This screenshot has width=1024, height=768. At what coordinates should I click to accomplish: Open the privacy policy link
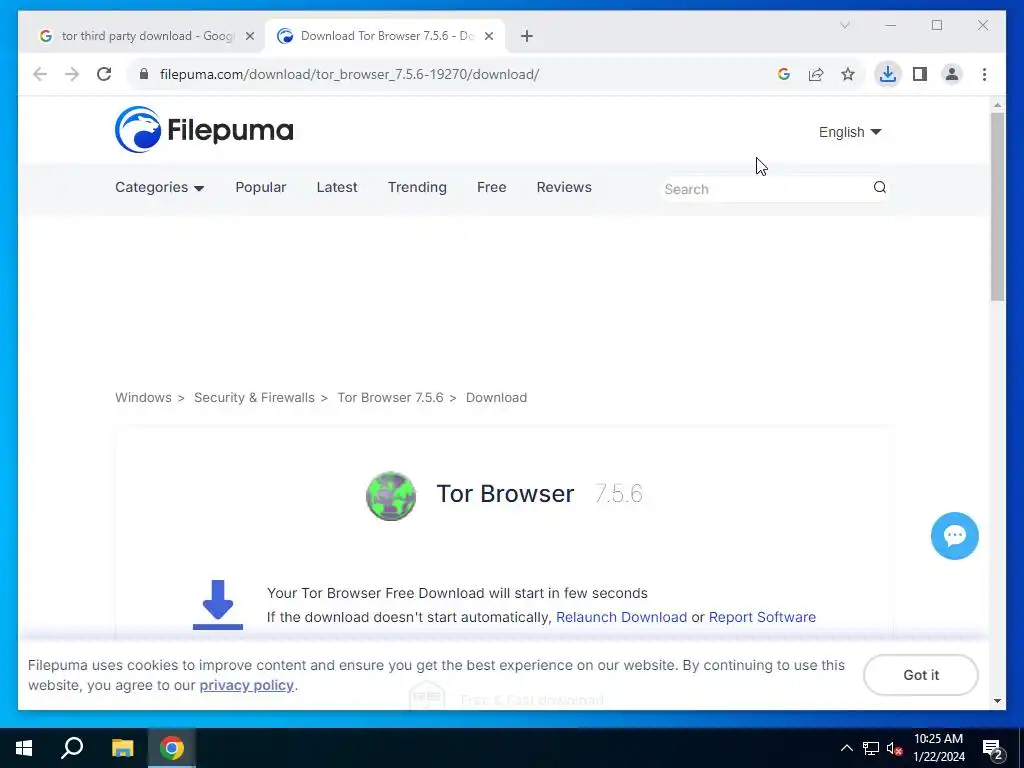(246, 685)
